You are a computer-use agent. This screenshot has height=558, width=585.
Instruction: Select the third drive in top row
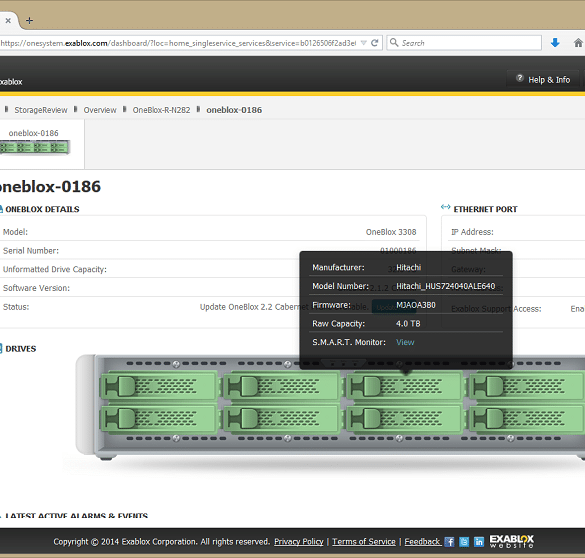coord(404,386)
